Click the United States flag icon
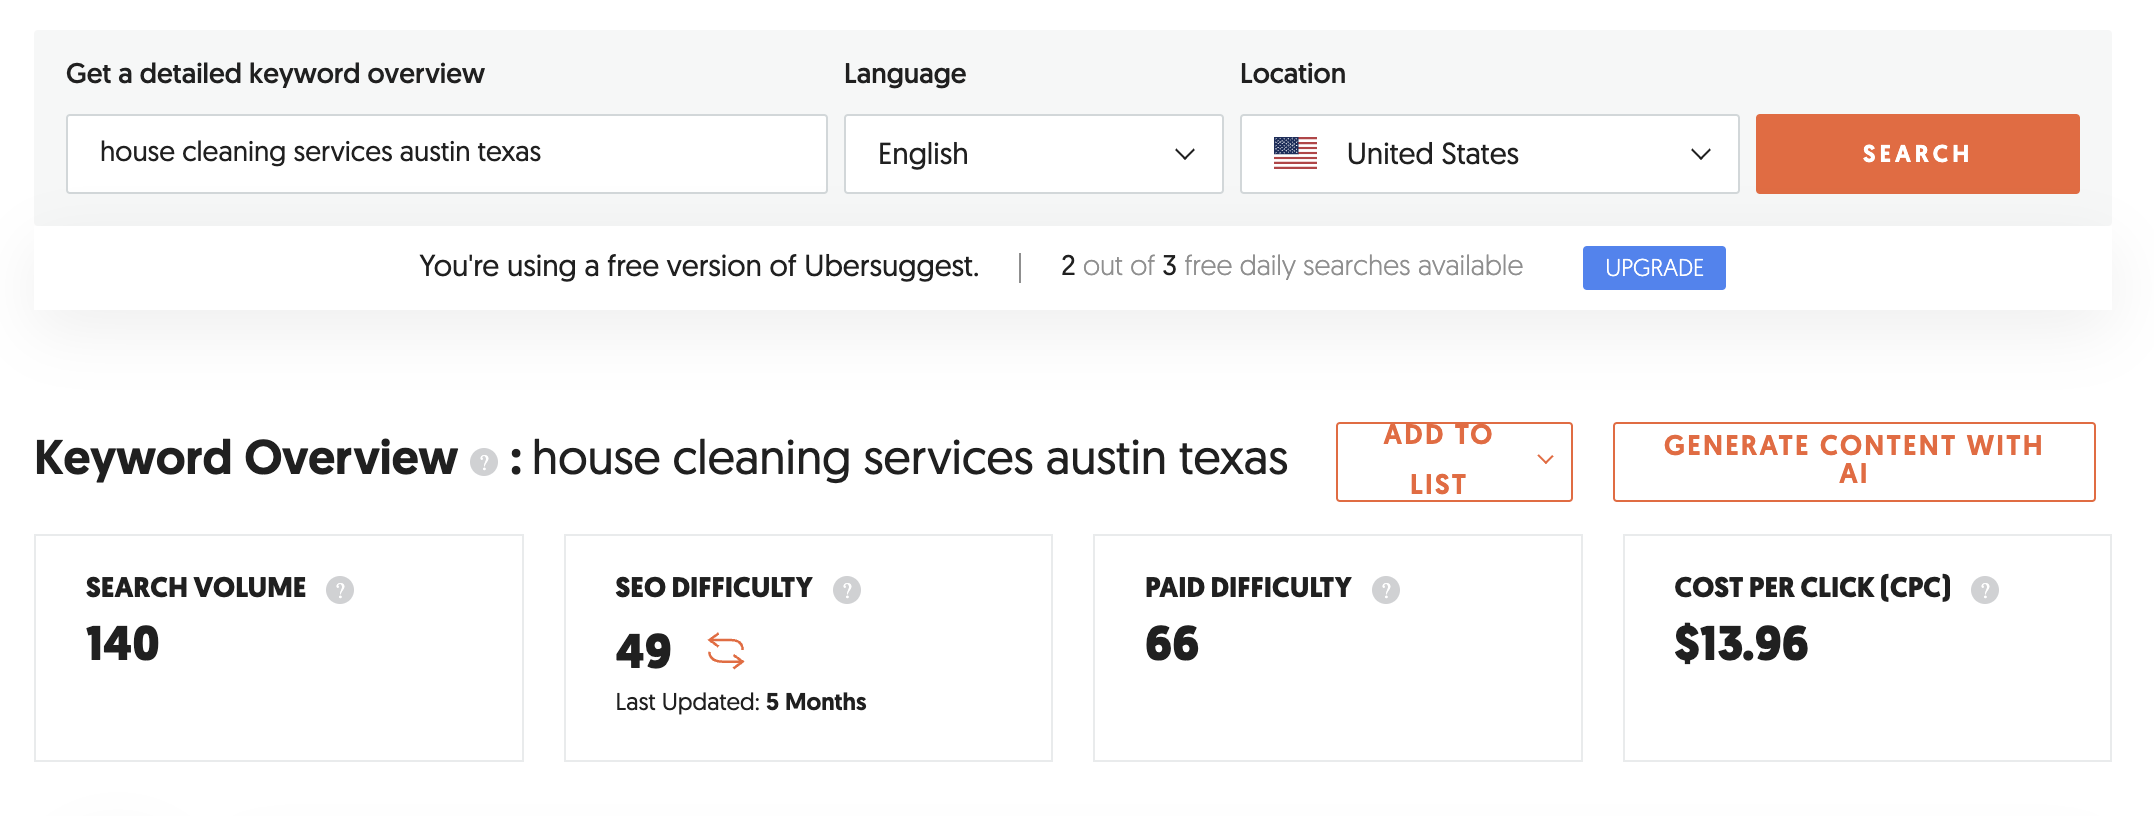The width and height of the screenshot is (2154, 816). [1295, 153]
